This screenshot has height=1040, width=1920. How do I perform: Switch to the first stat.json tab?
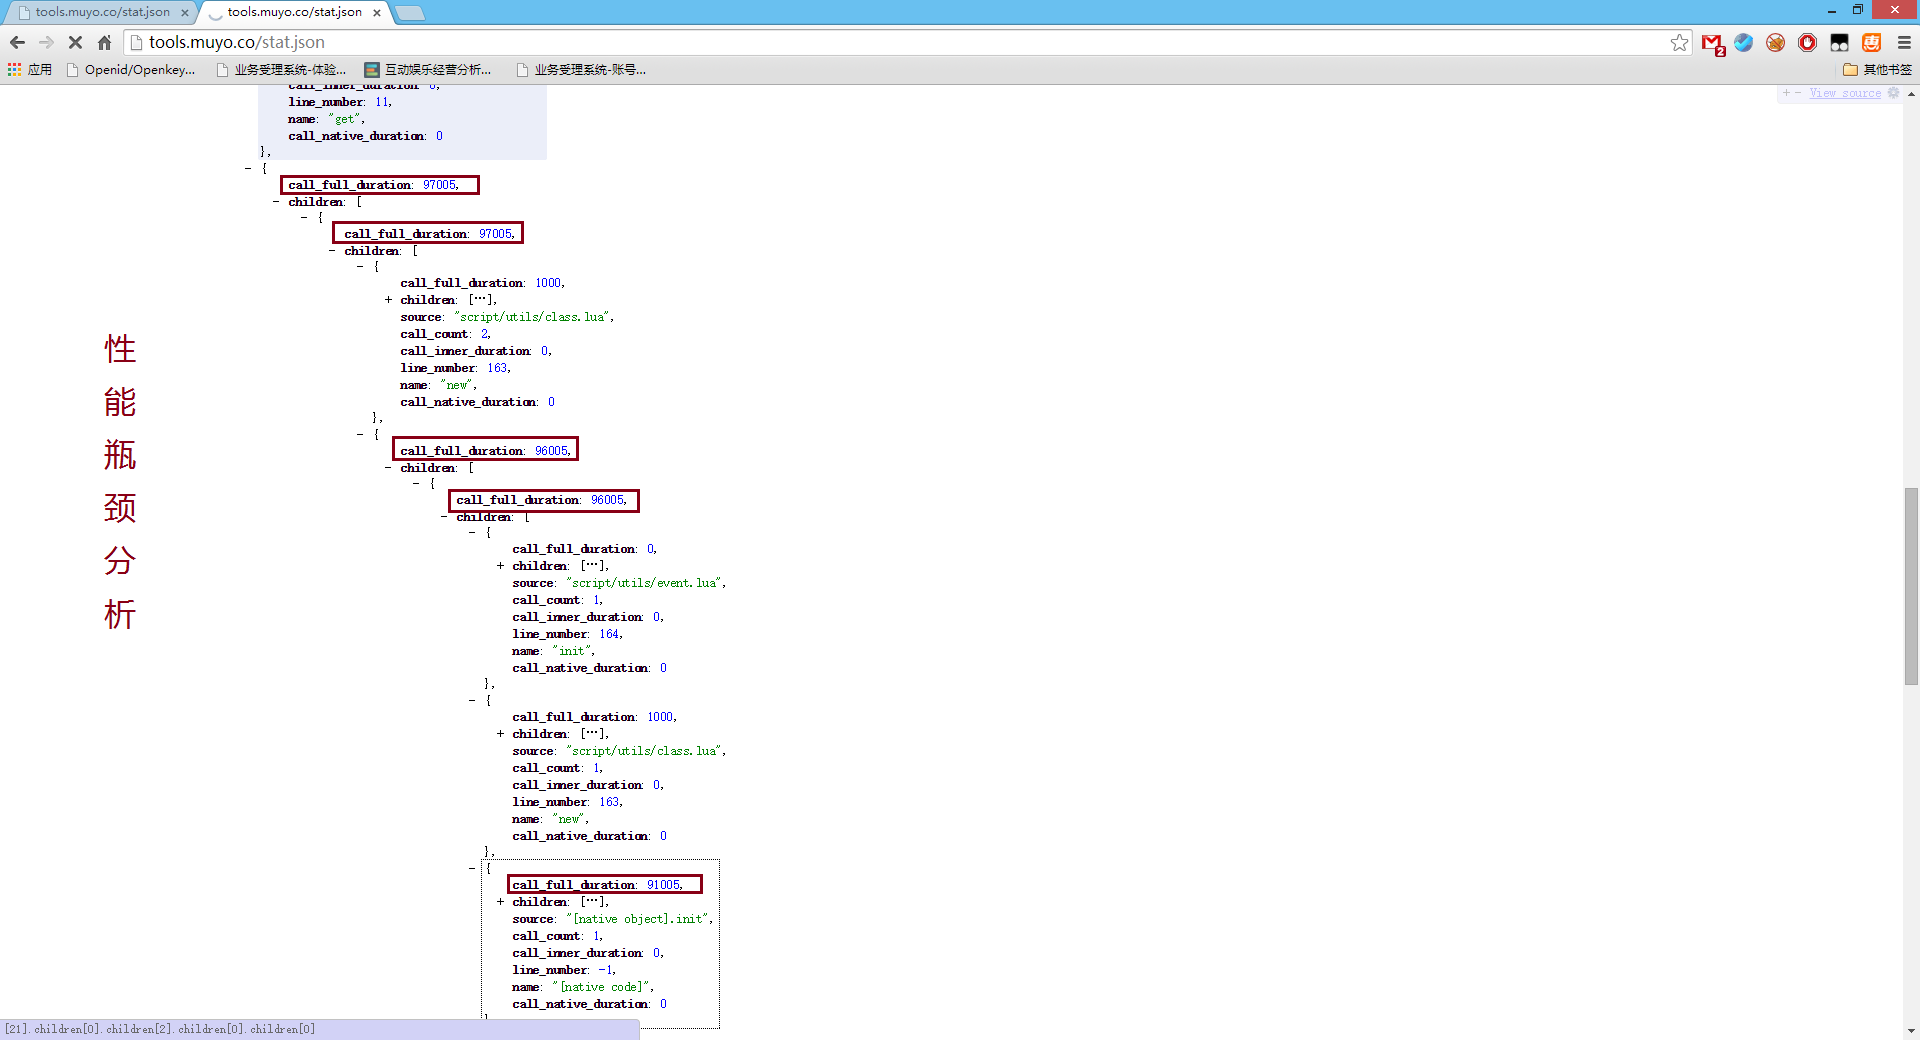tap(102, 12)
